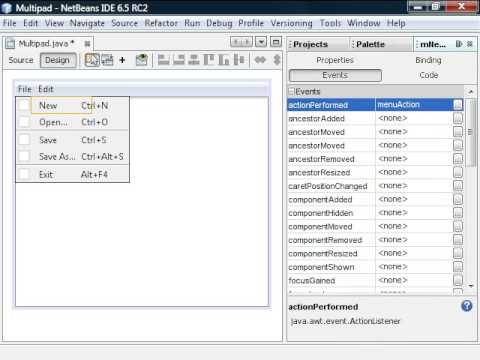The height and width of the screenshot is (360, 480).
Task: Close the properties window tab with its X
Action: click(470, 44)
